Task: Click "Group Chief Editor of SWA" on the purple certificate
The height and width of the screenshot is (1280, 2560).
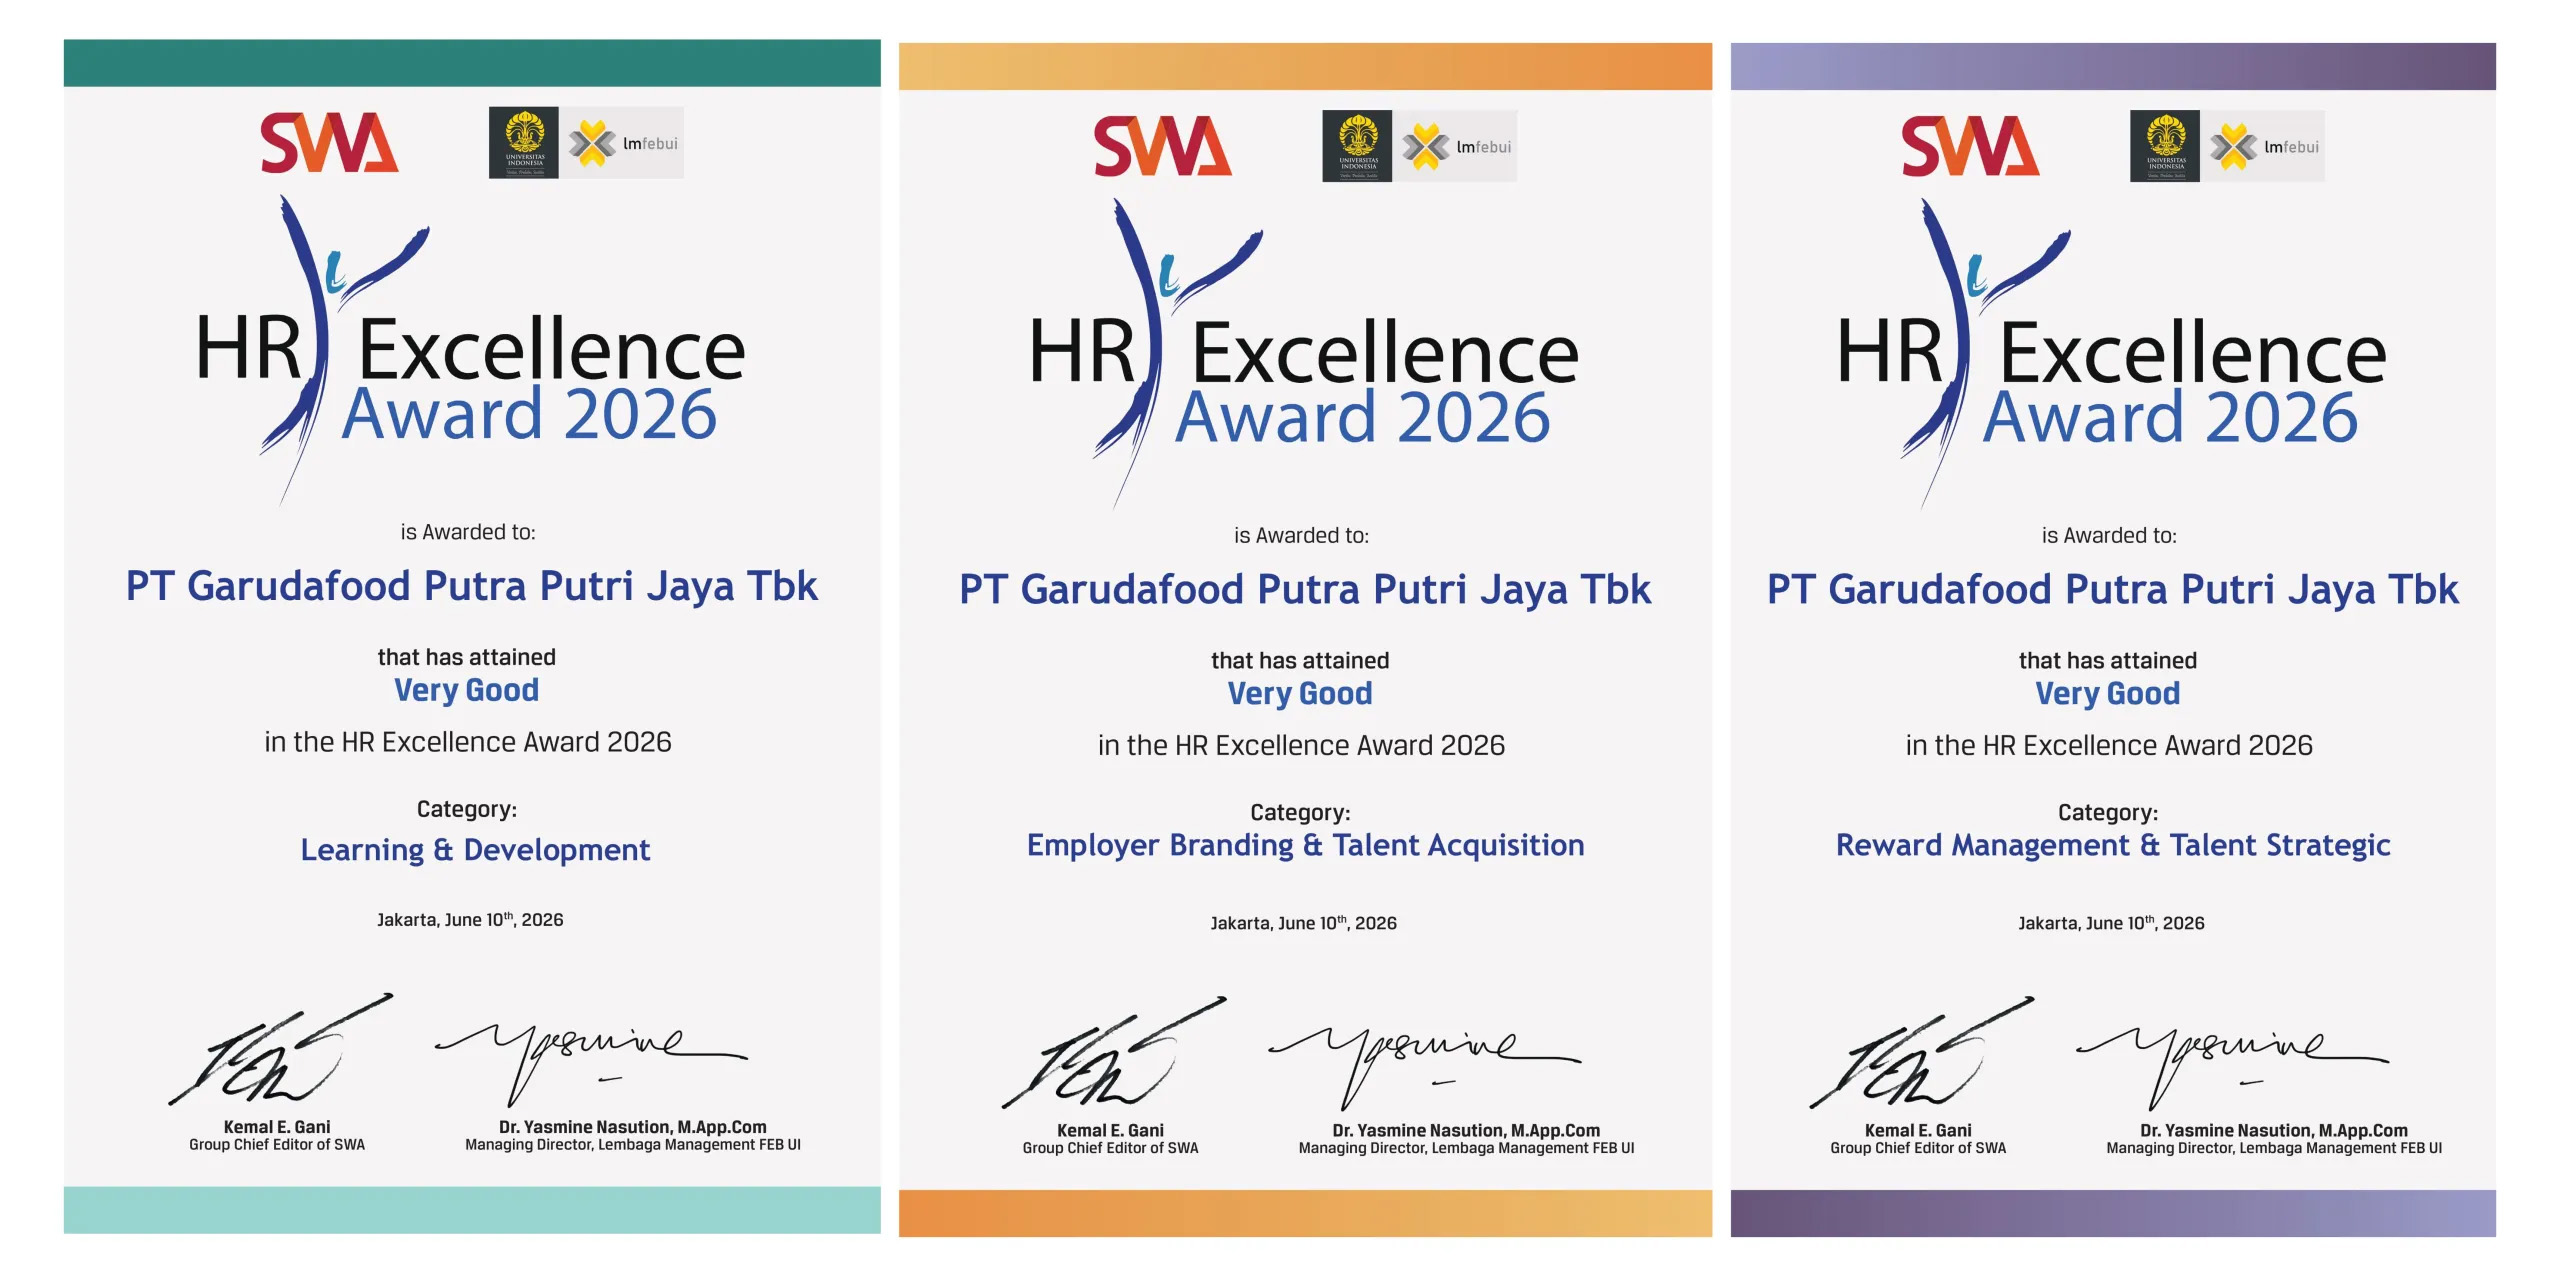Action: [1918, 1148]
